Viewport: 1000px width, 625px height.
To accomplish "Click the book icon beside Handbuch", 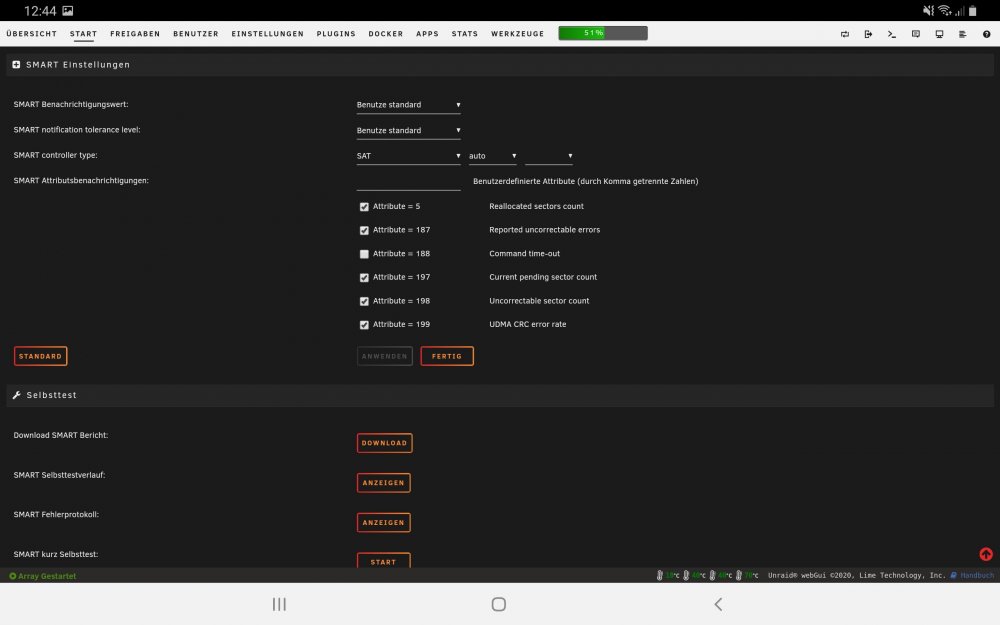I will point(953,575).
